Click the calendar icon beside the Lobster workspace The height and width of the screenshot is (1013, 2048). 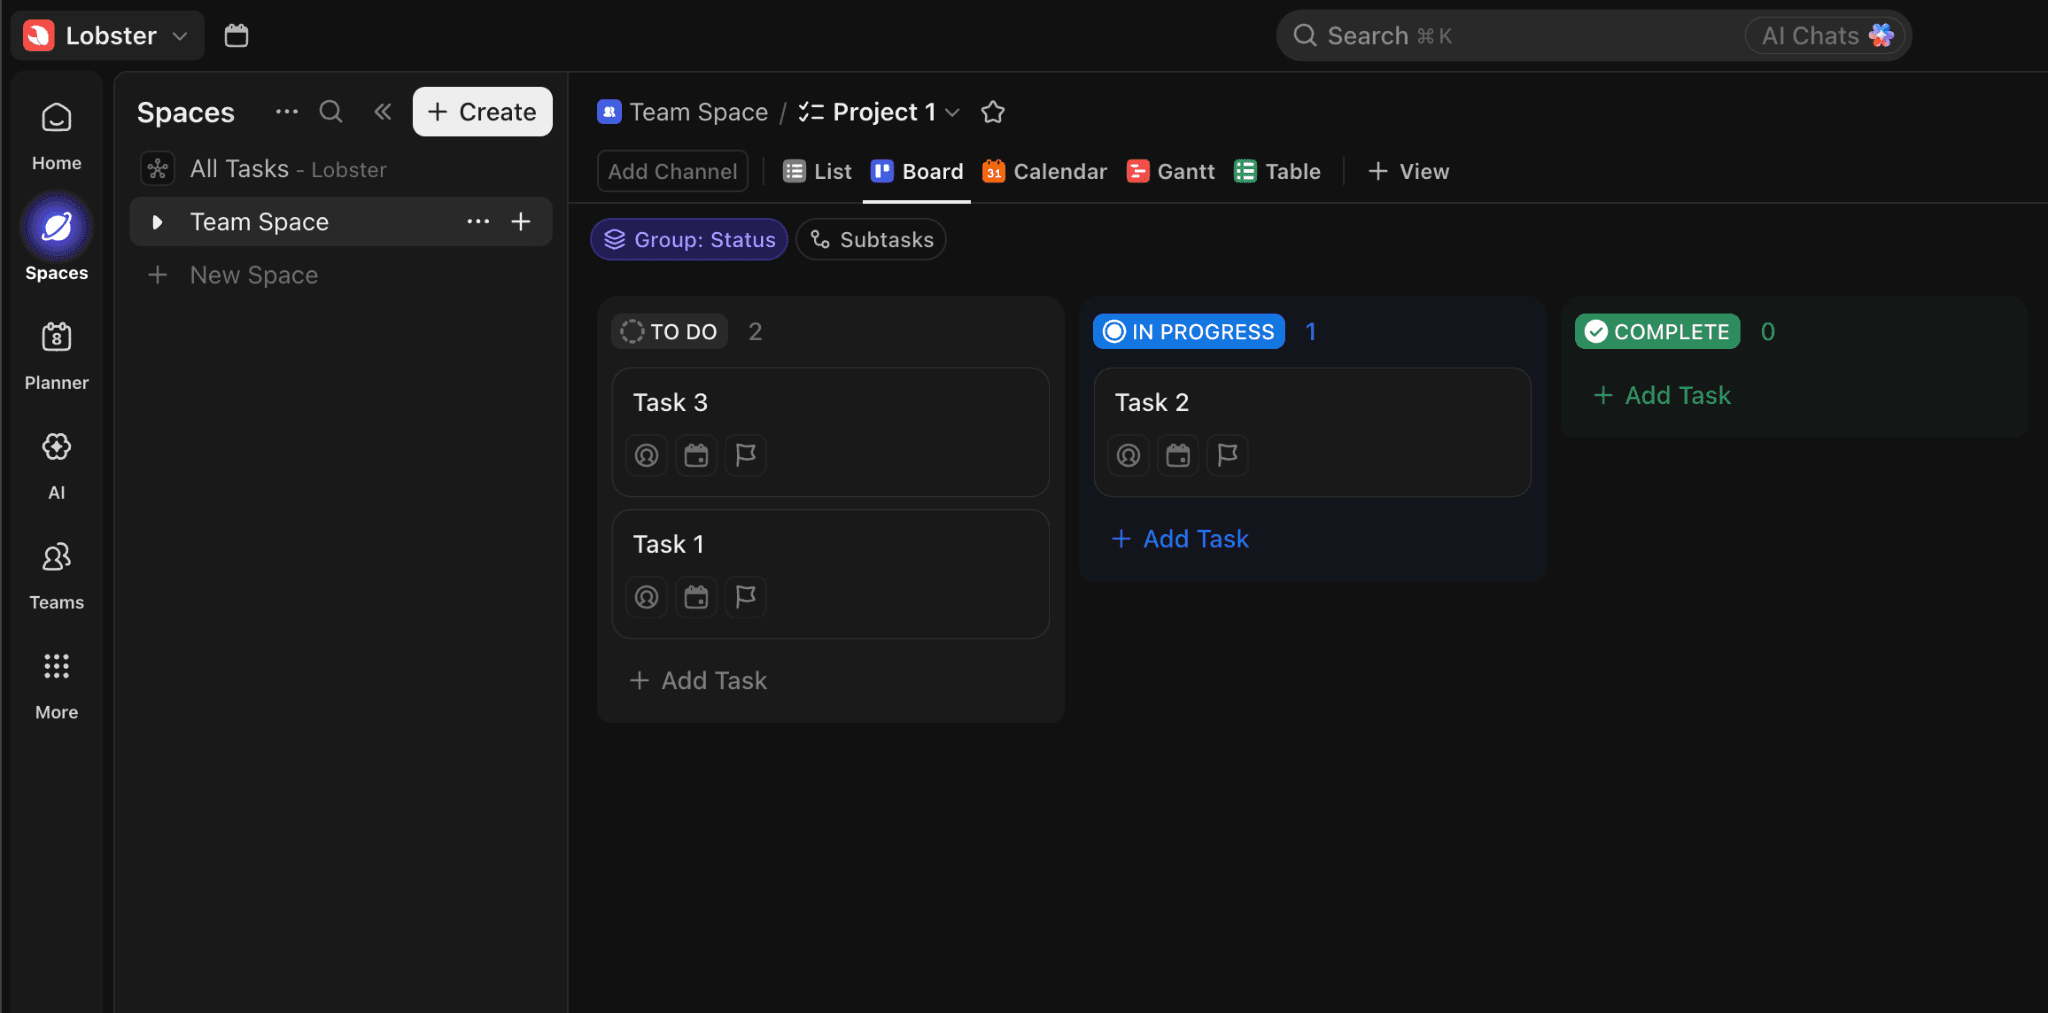pos(236,36)
